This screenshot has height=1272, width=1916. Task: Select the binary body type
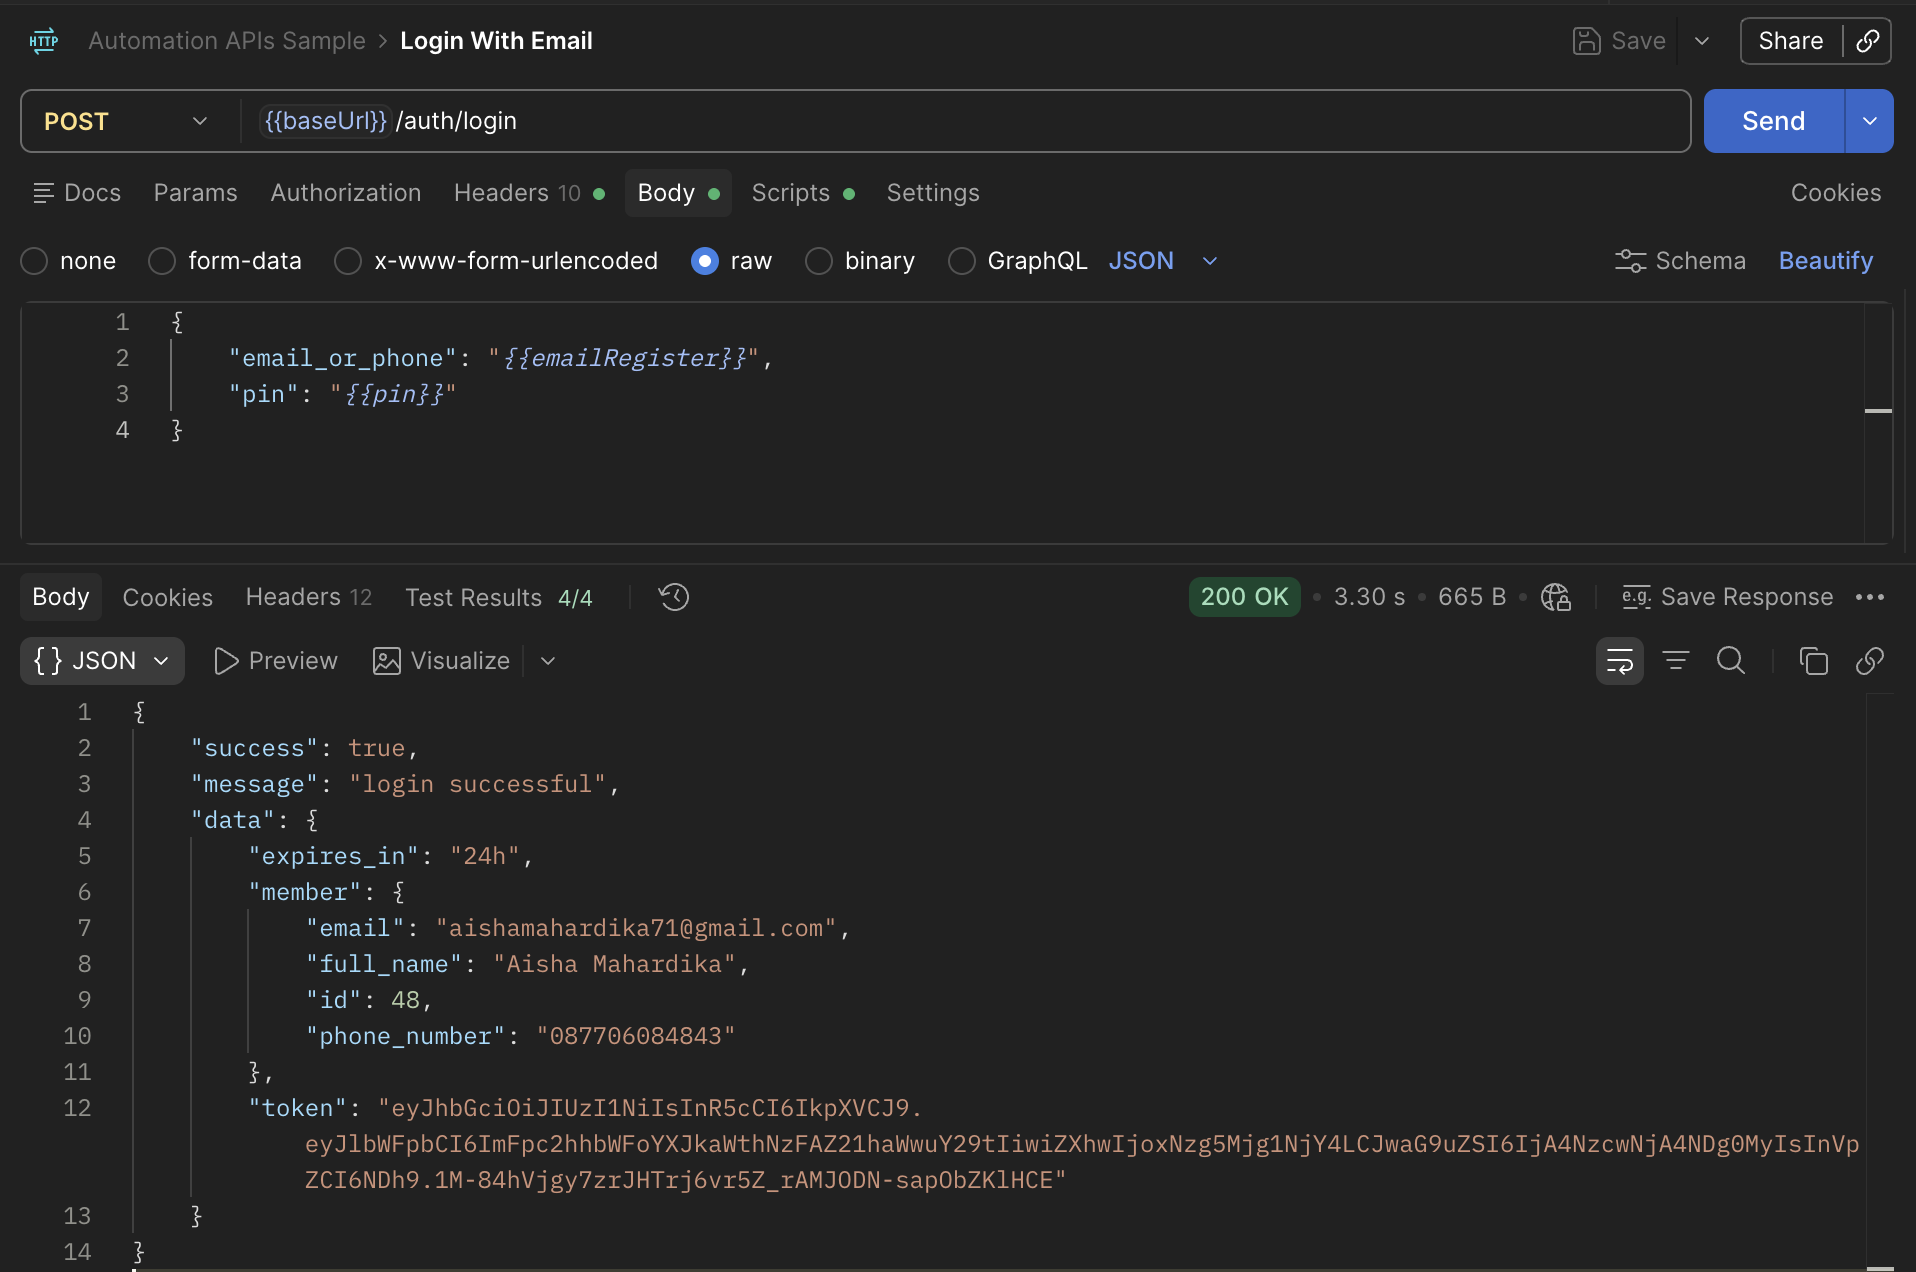(819, 261)
